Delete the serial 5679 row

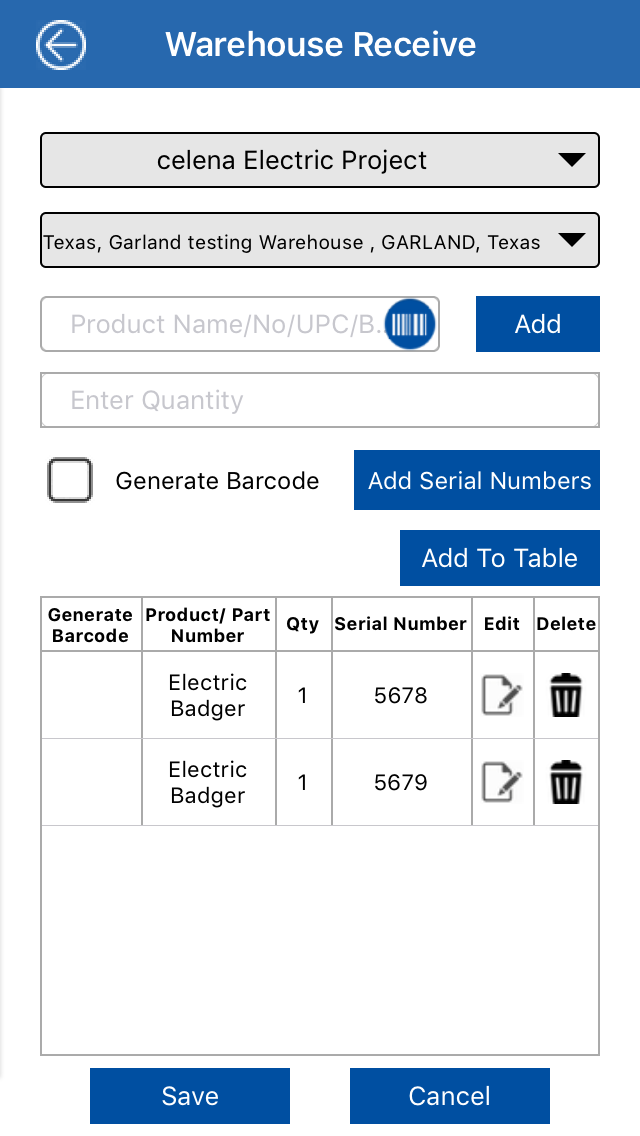pos(566,782)
